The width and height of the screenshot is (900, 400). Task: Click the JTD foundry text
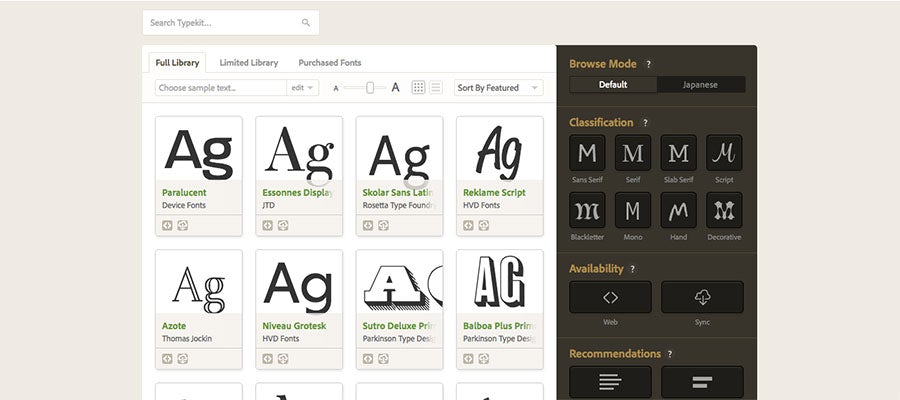269,205
